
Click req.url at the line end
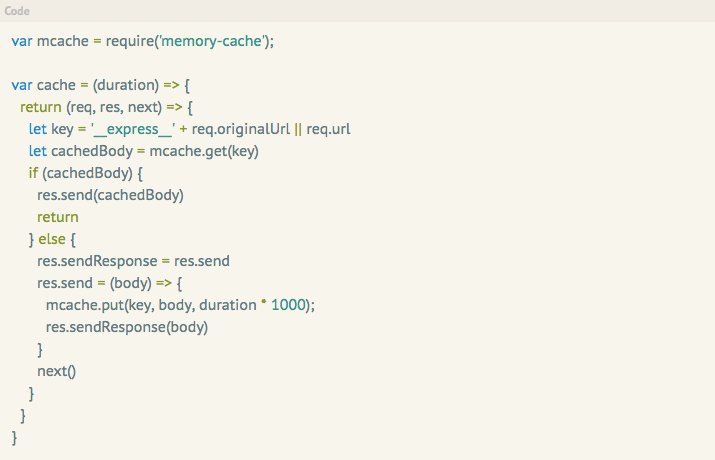pyautogui.click(x=328, y=129)
